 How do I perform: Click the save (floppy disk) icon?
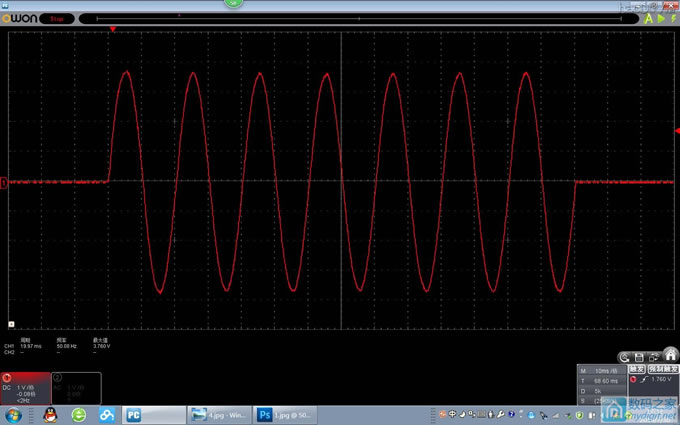point(640,357)
